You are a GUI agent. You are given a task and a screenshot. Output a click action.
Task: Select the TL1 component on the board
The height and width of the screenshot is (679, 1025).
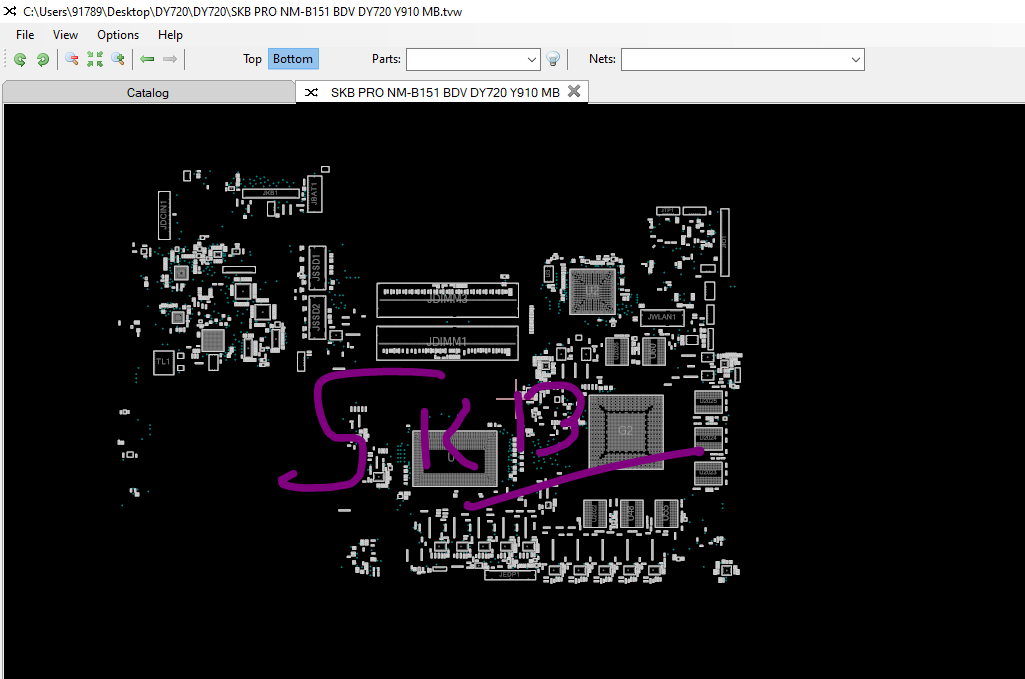(163, 362)
